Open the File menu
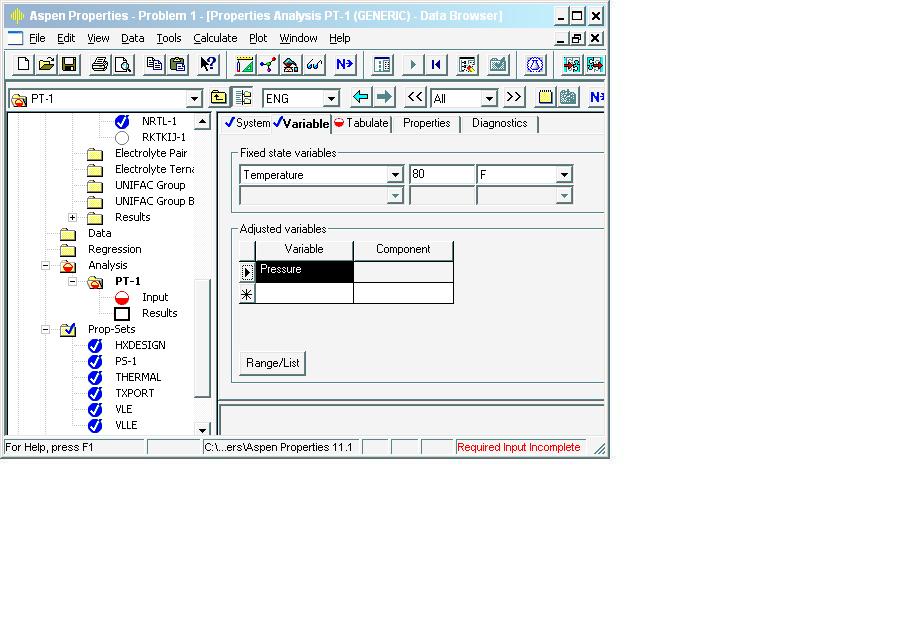Image resolution: width=924 pixels, height=634 pixels. (37, 38)
